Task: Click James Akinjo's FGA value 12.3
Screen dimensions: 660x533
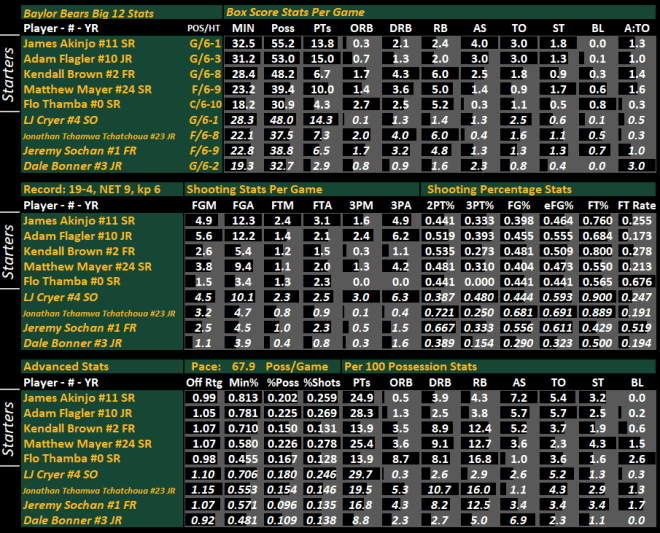Action: click(243, 221)
